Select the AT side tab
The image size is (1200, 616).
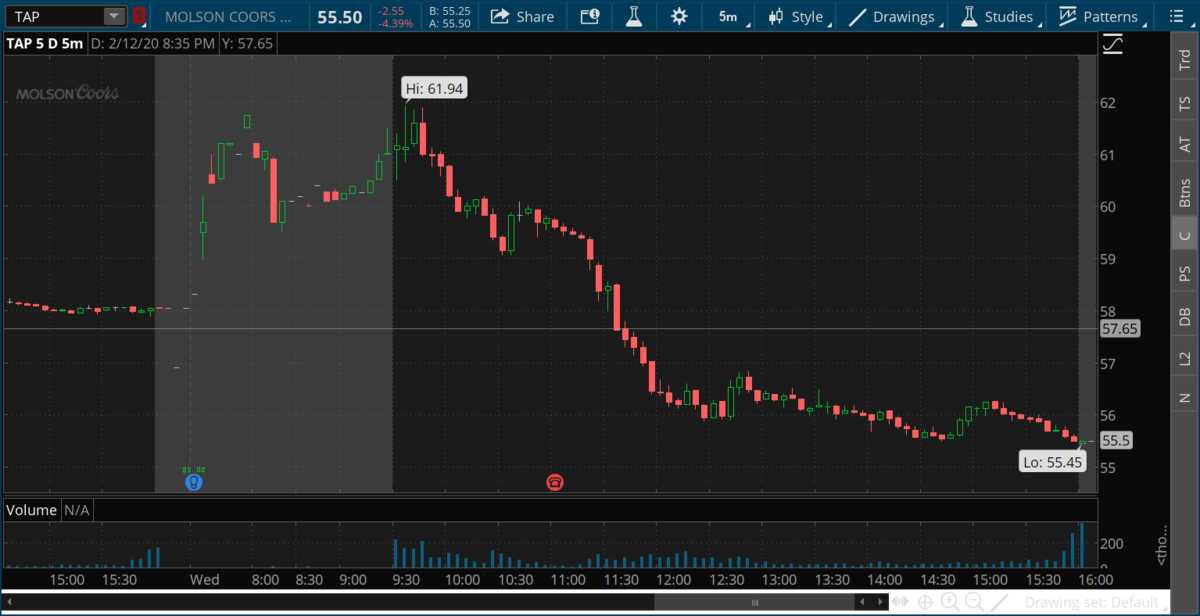point(1185,145)
